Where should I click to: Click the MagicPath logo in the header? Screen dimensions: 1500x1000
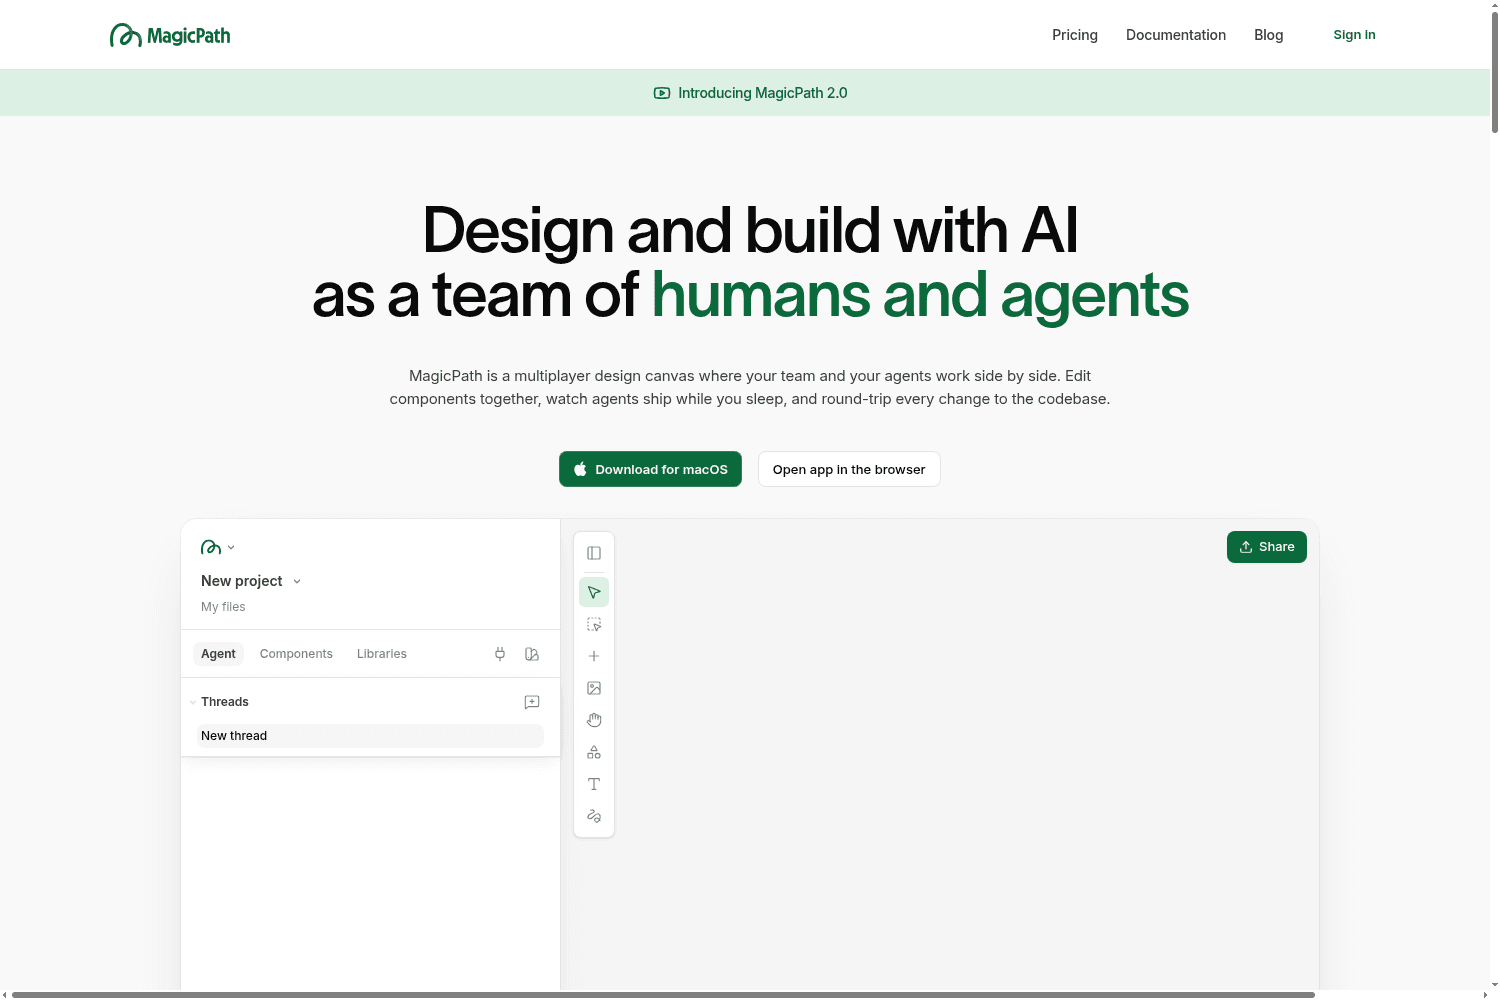(x=170, y=36)
